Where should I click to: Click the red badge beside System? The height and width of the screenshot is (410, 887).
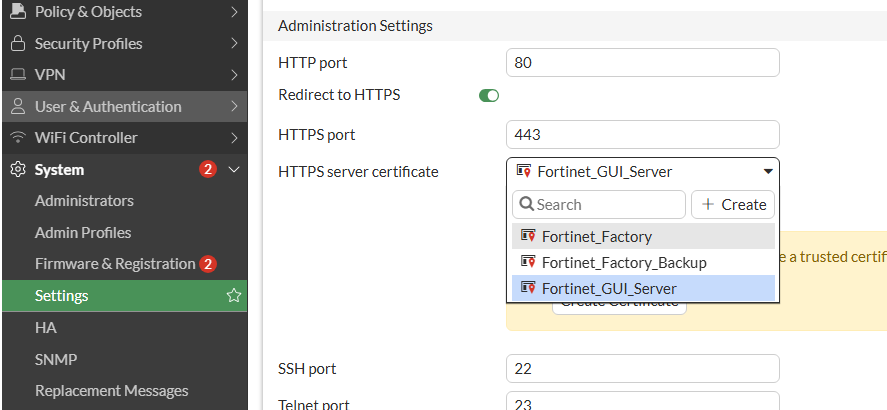tap(208, 170)
